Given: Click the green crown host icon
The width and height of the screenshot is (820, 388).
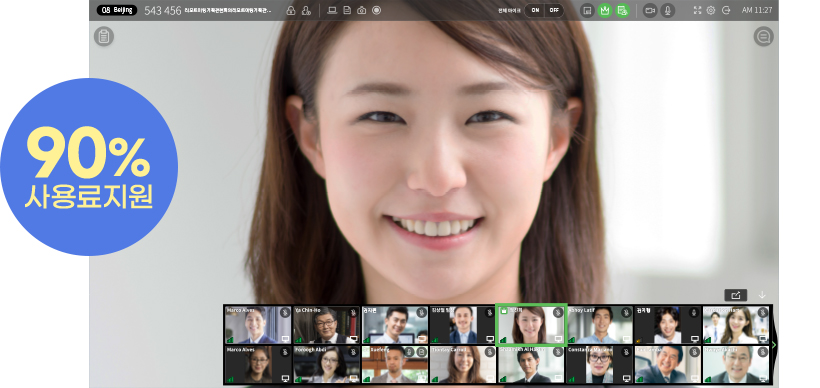Looking at the screenshot, I should click(605, 10).
